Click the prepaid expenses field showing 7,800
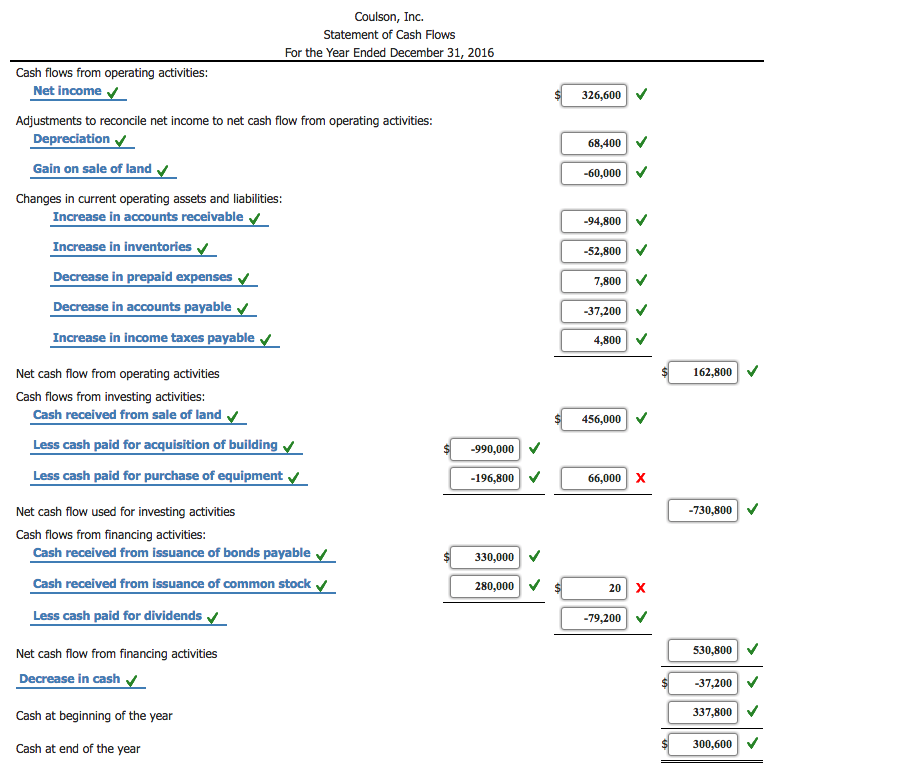The image size is (898, 772). coord(594,281)
